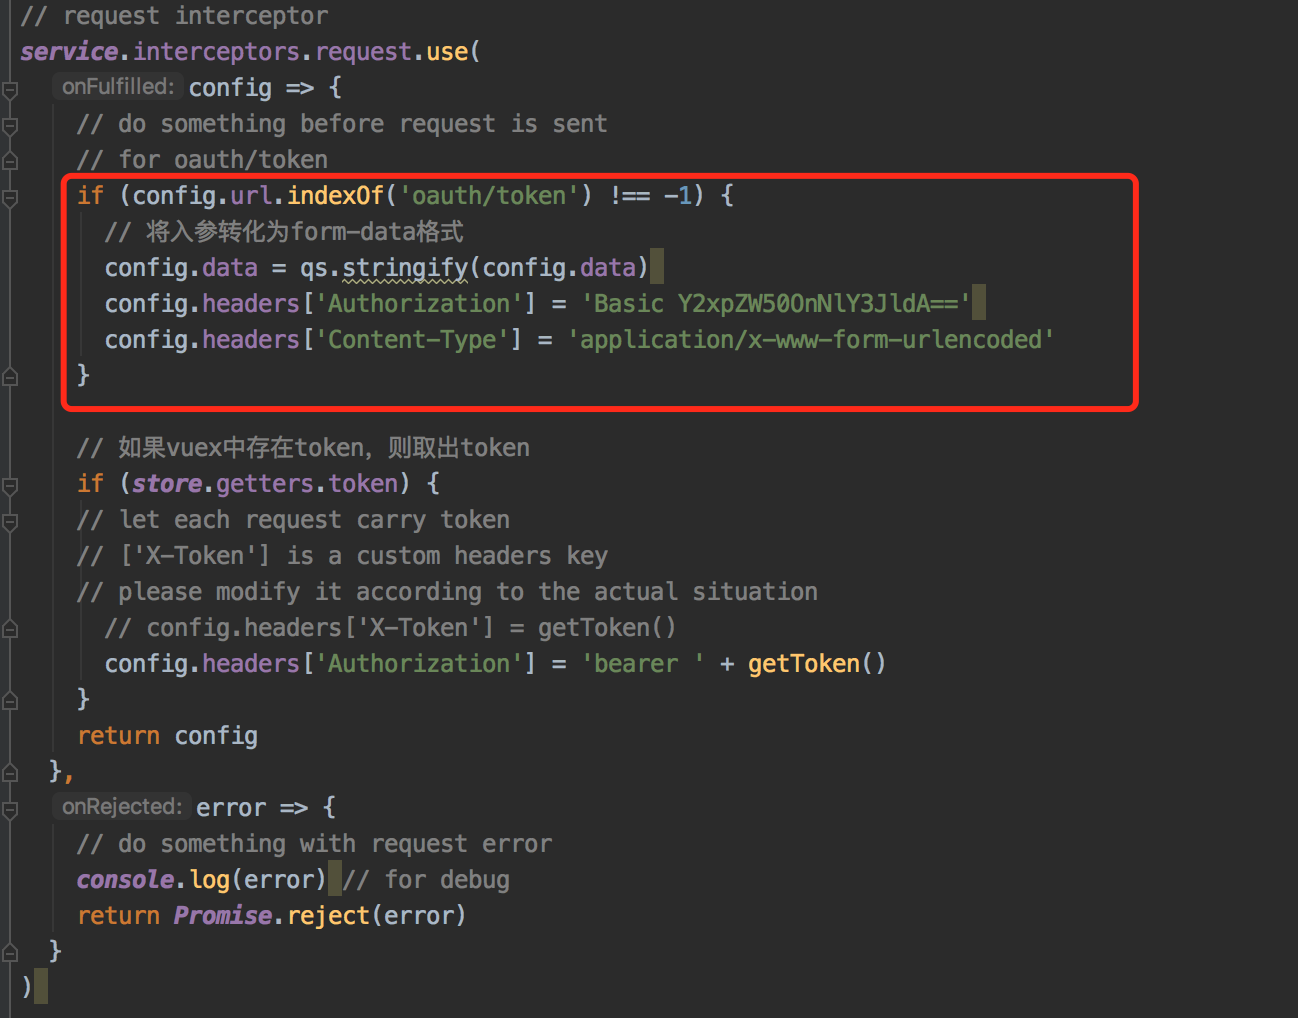Click the 'log' method in console.log(error)
Viewport: 1298px width, 1018px height.
point(210,880)
